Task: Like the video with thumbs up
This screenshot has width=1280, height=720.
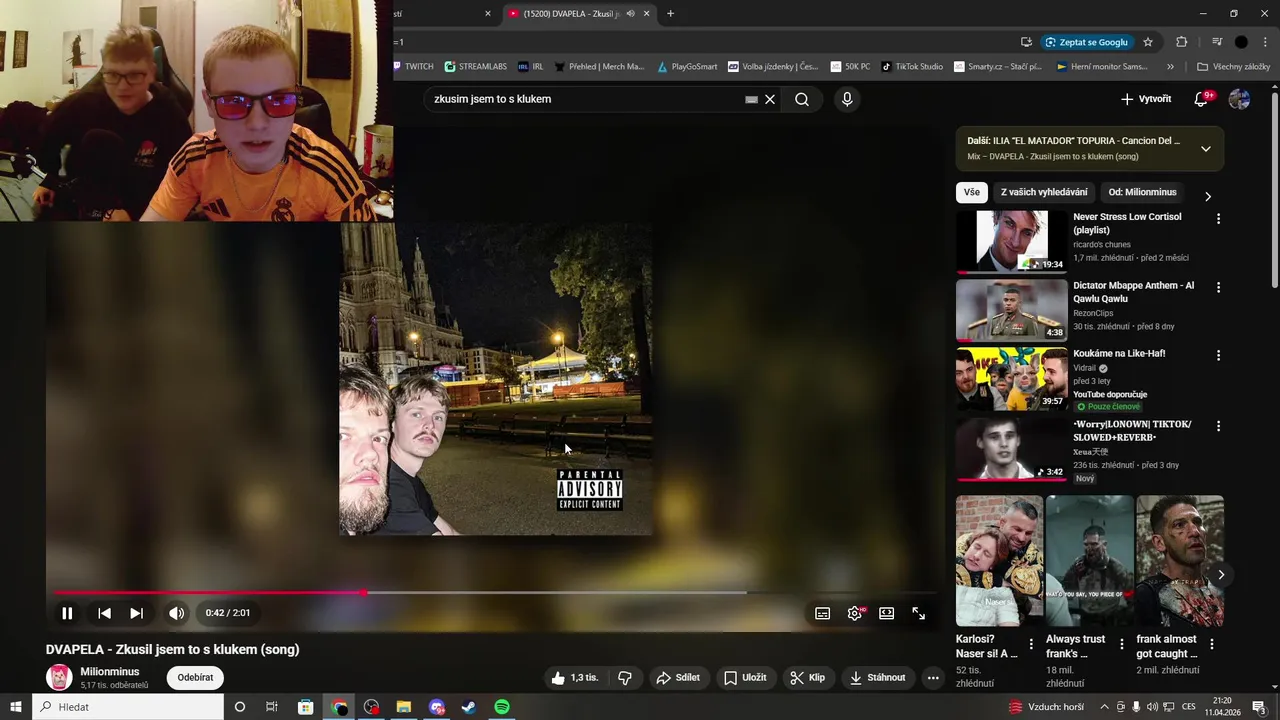Action: coord(574,677)
